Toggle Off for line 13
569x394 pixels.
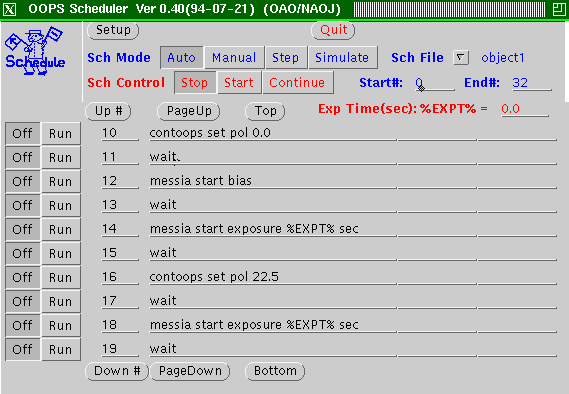pyautogui.click(x=22, y=205)
